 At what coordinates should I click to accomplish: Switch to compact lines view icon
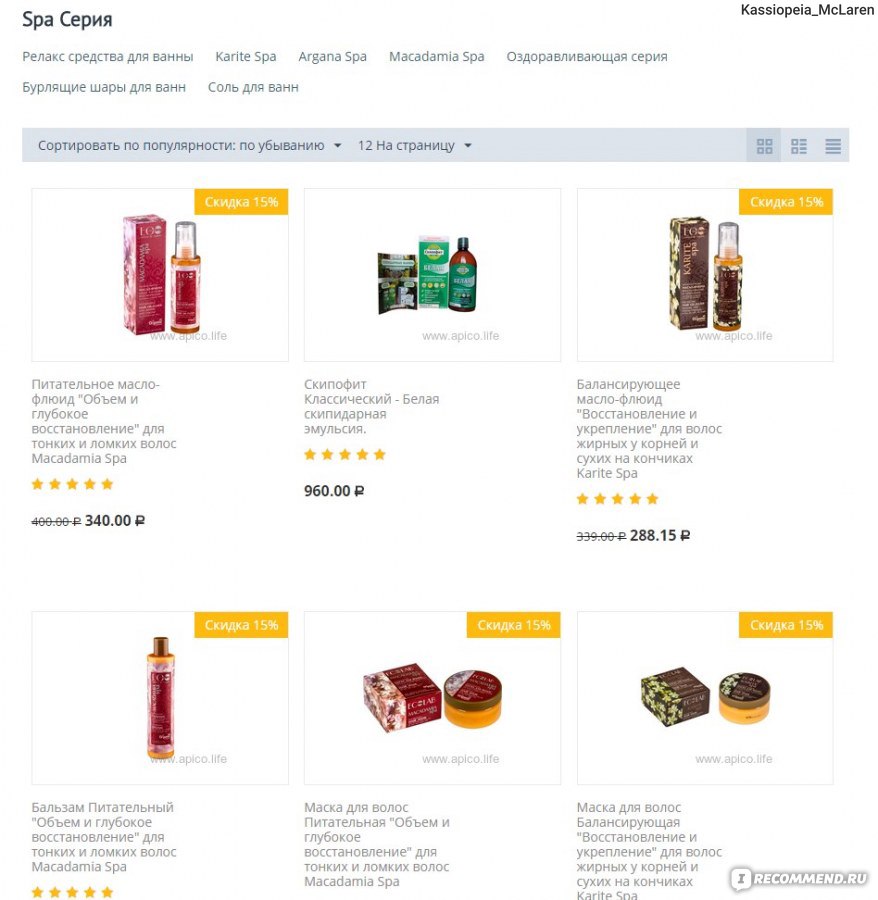coord(833,146)
